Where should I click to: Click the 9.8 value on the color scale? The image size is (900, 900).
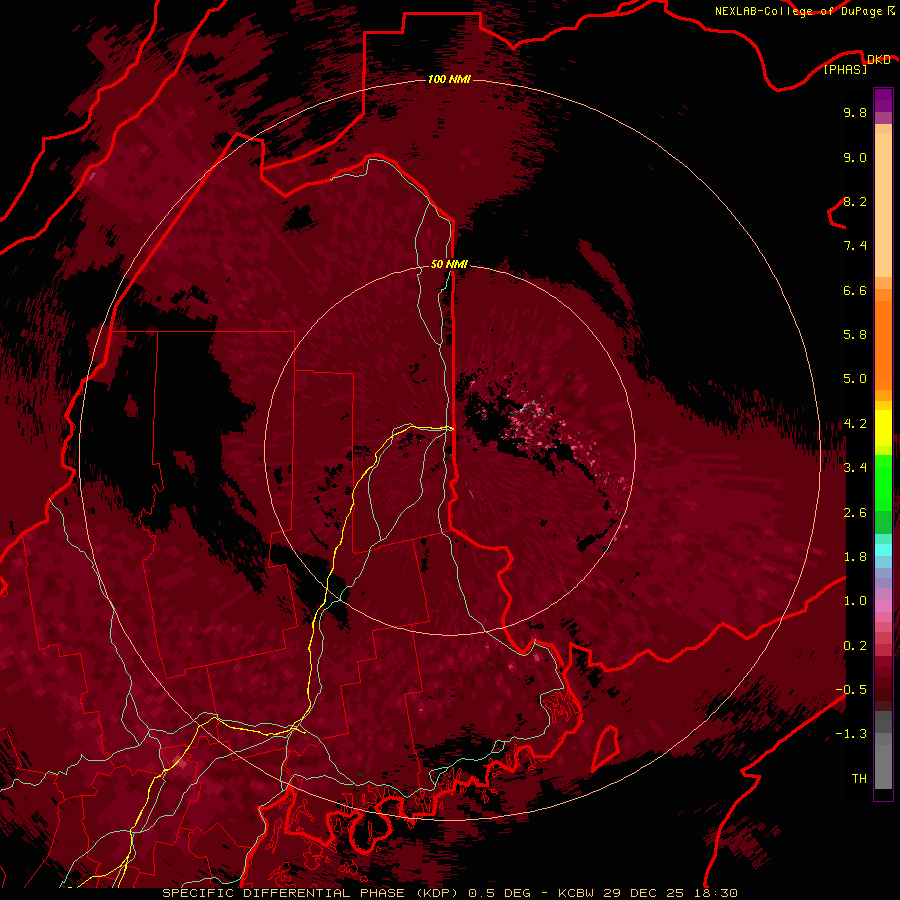(855, 112)
